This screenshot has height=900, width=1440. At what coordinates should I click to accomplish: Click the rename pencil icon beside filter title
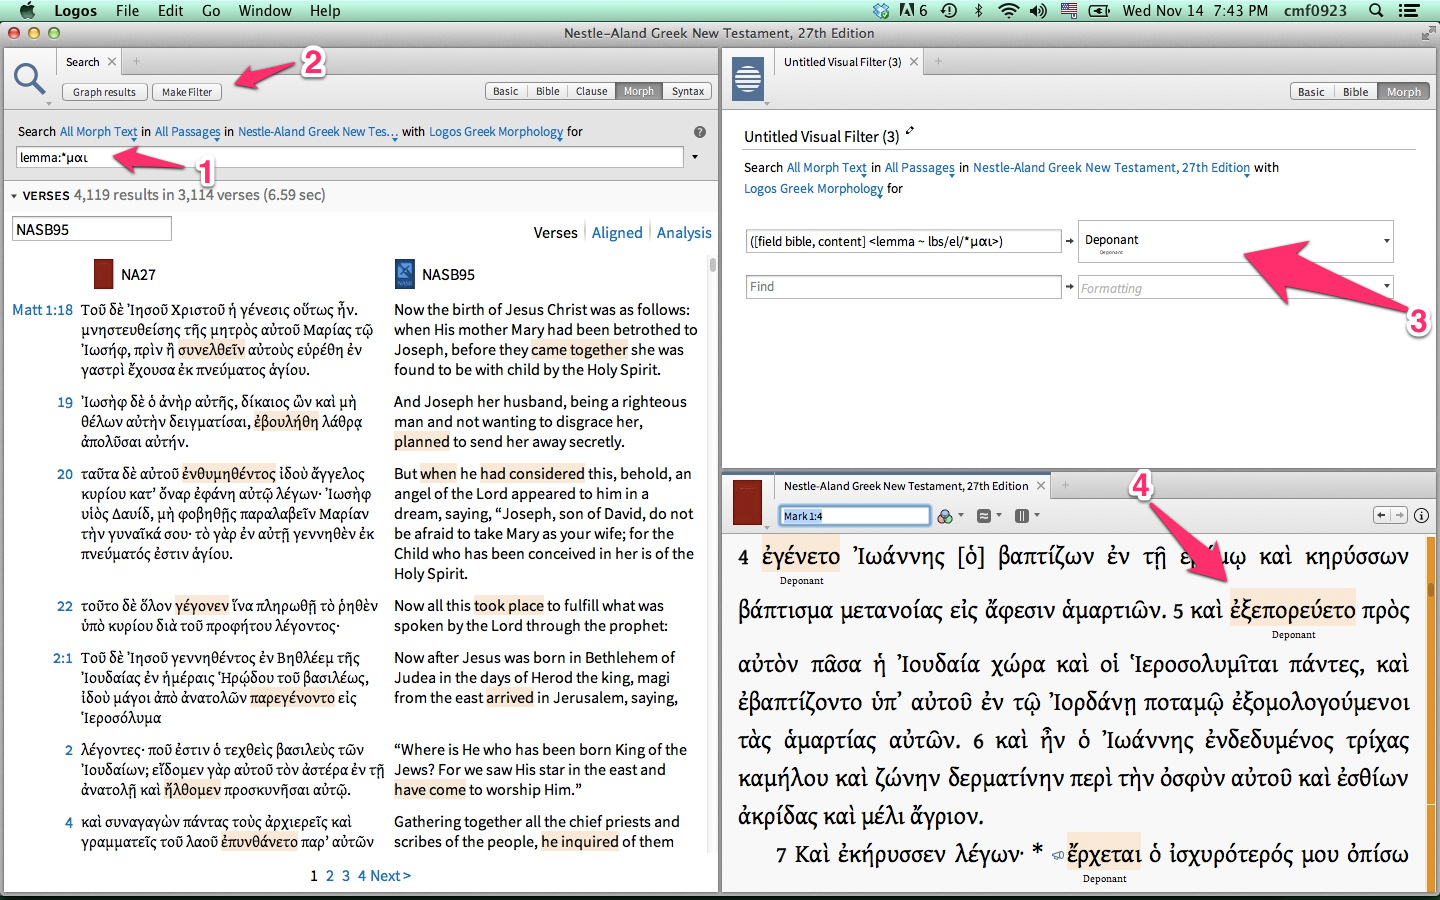click(x=910, y=132)
